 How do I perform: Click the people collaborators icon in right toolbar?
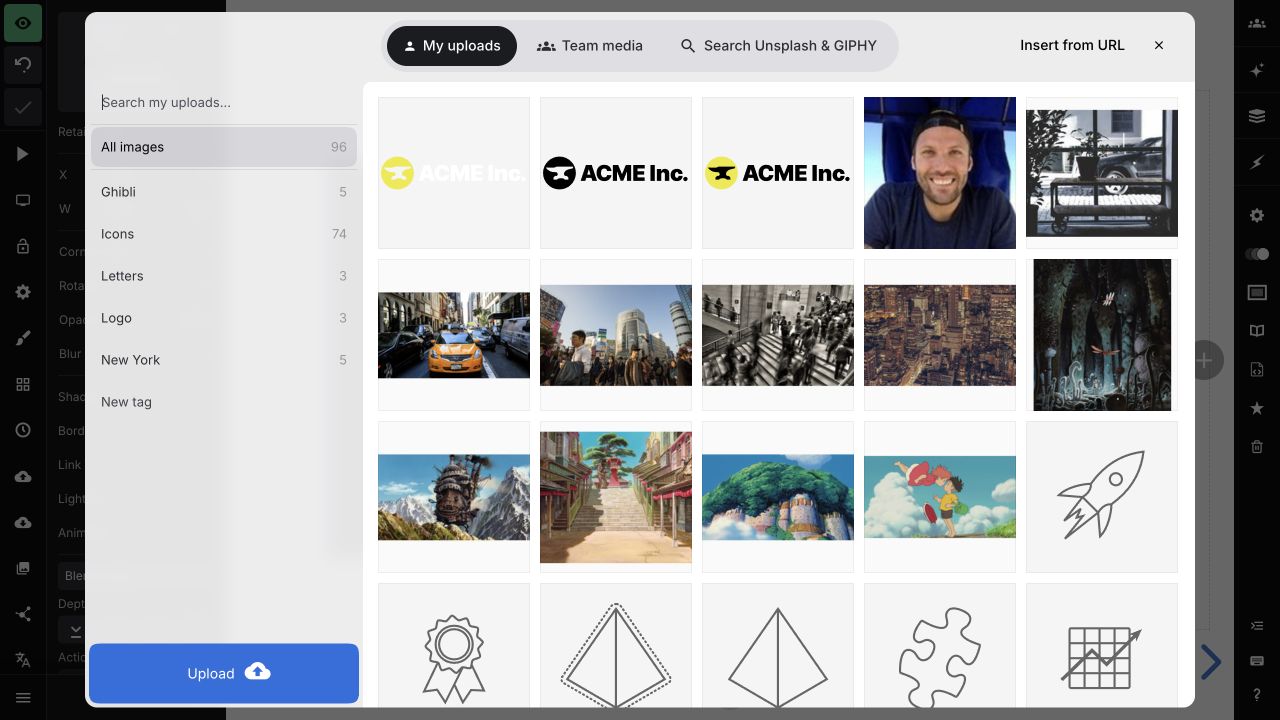coord(1257,23)
